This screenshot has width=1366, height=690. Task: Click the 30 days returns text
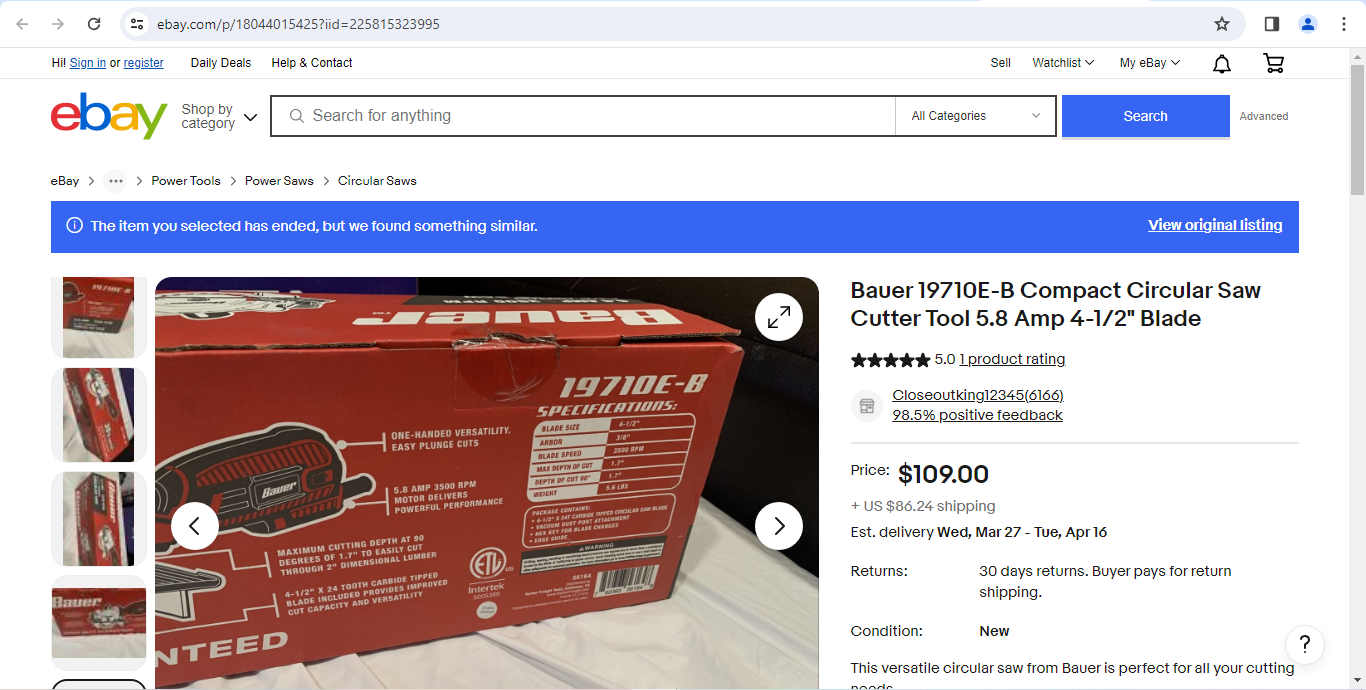(x=1105, y=582)
